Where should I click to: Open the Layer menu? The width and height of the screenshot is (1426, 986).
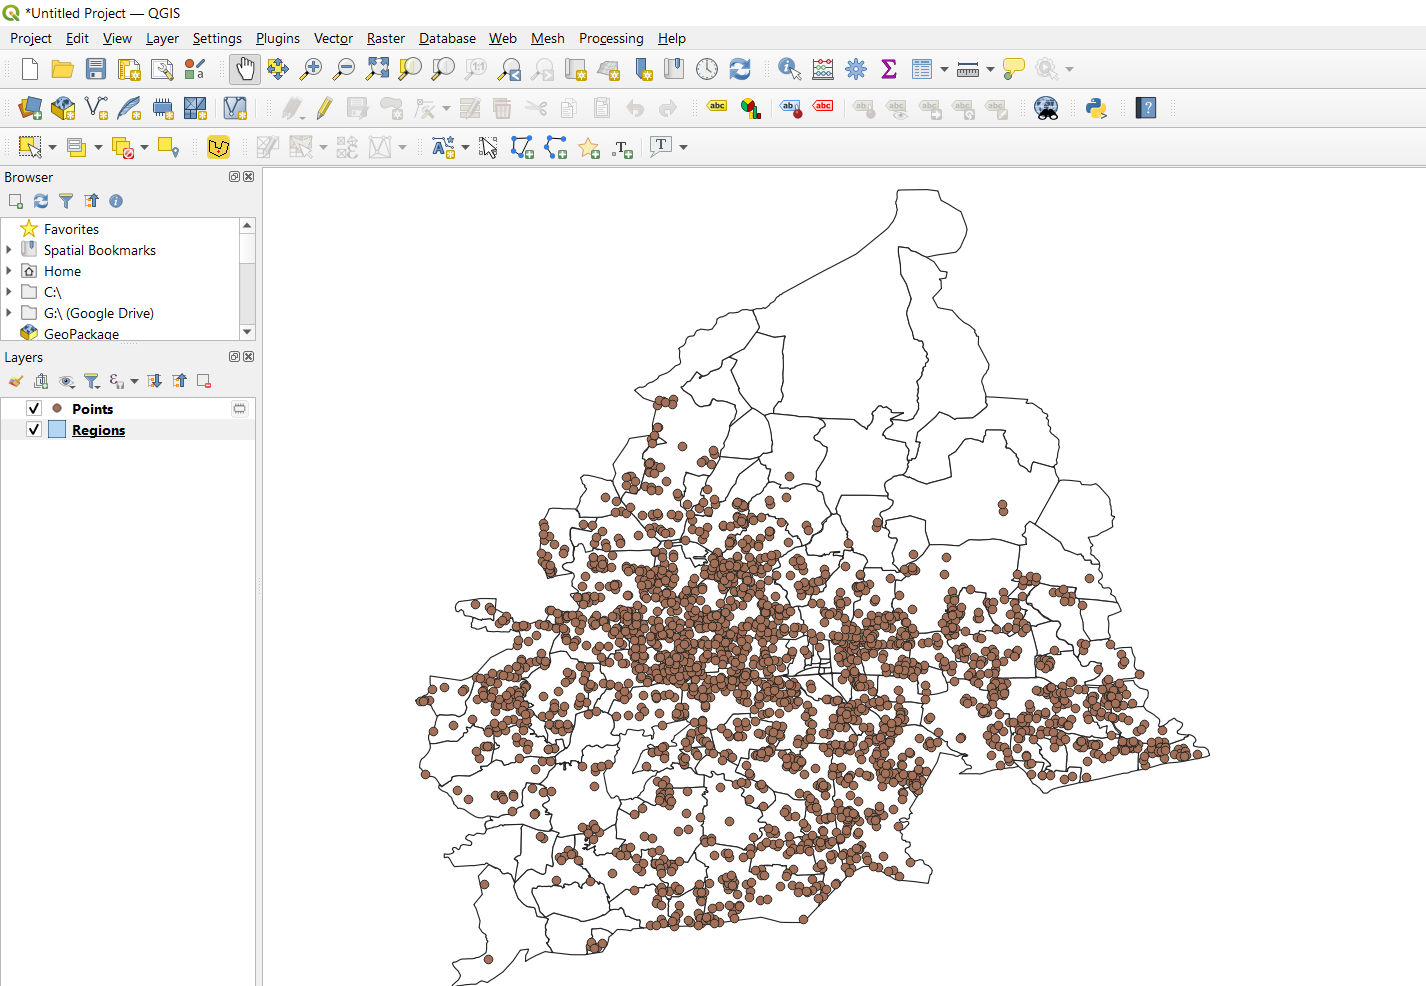(162, 38)
